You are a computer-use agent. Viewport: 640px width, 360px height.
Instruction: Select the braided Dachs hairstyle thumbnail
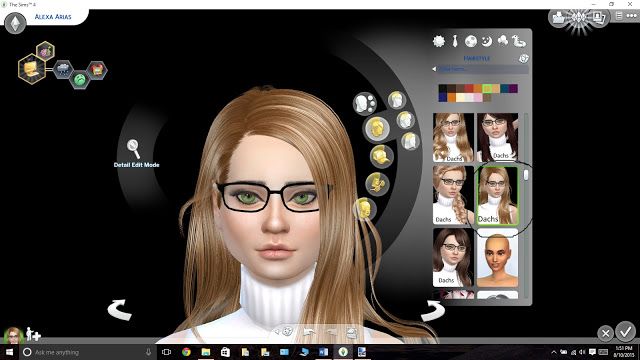click(453, 195)
